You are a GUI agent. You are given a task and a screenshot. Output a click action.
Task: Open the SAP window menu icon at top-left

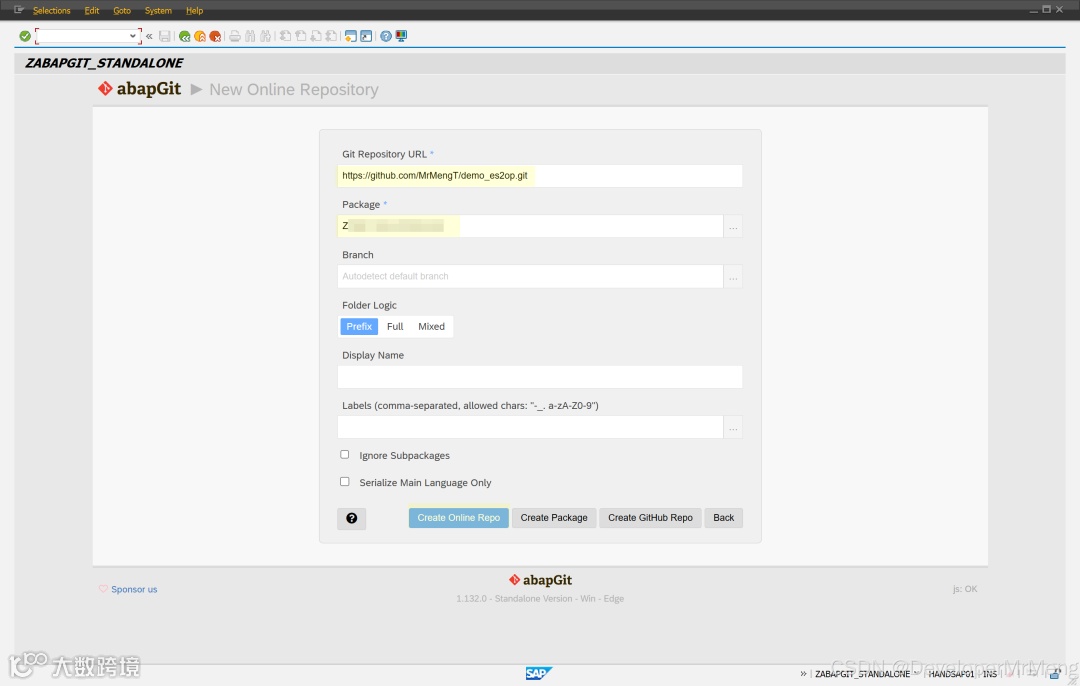coord(19,10)
